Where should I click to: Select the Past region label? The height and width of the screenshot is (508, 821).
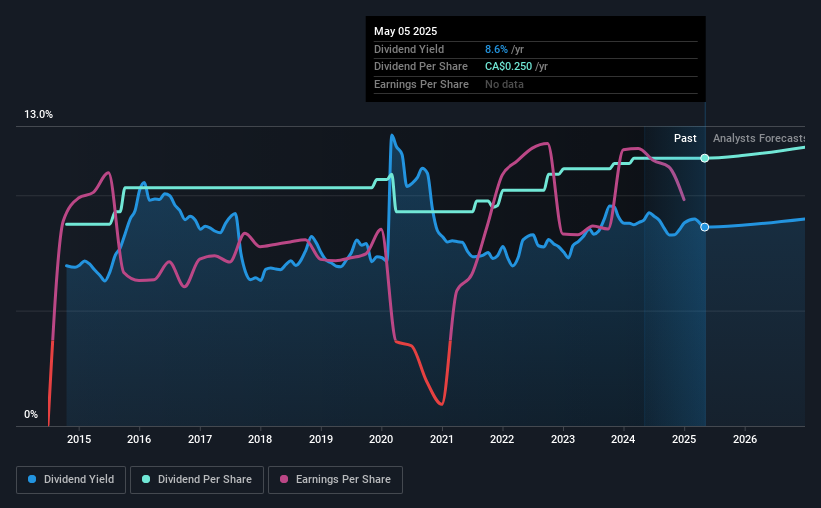[685, 138]
